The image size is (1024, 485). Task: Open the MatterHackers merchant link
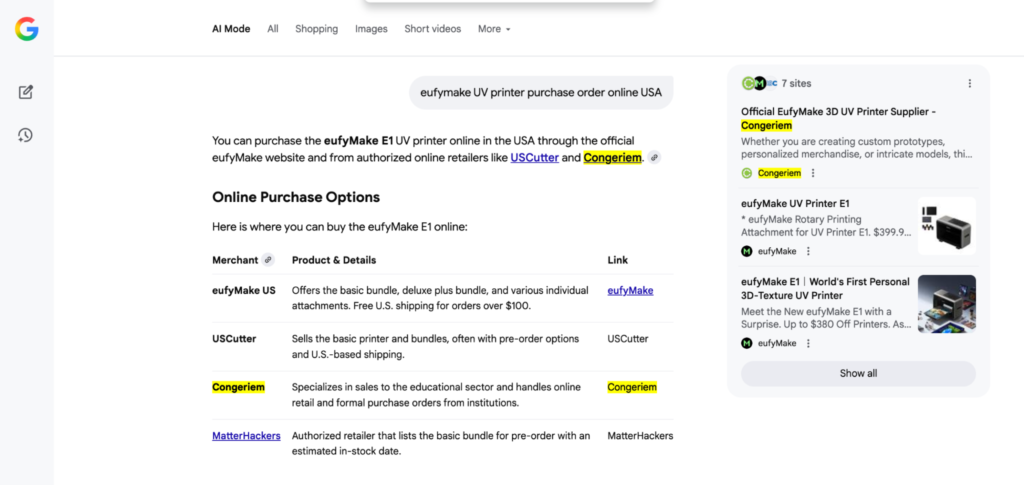click(x=246, y=435)
